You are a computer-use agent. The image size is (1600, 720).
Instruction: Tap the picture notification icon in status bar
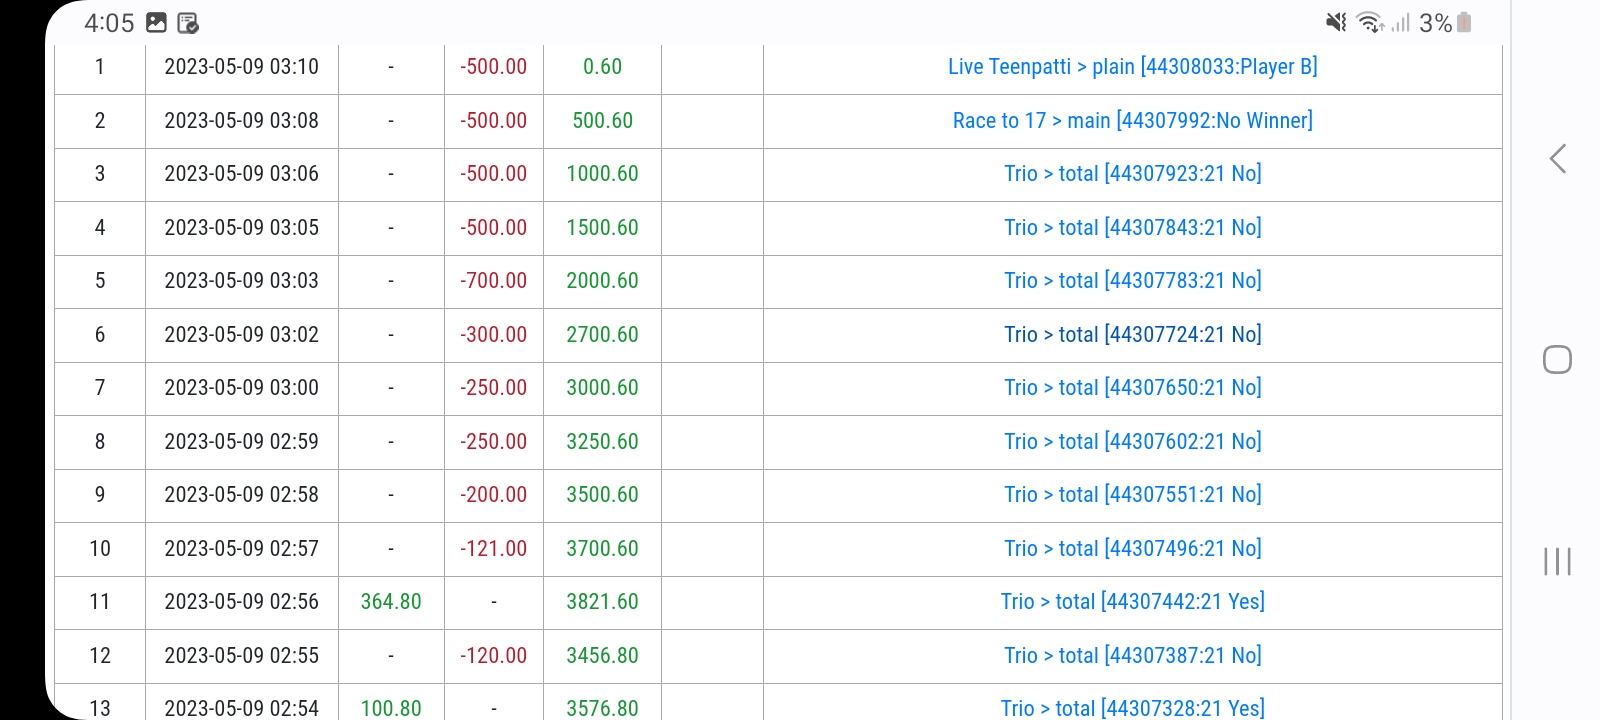pos(157,22)
